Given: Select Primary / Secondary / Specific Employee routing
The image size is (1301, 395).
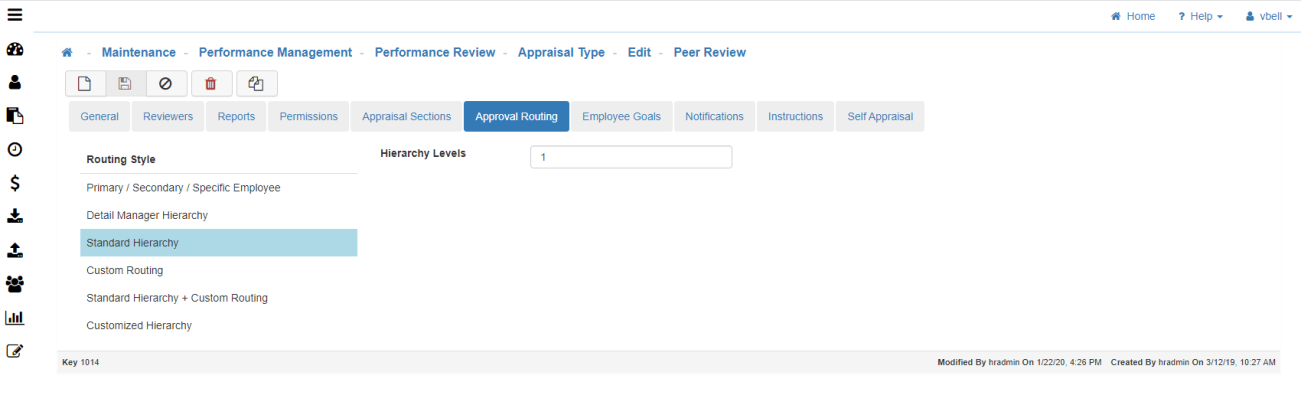Looking at the screenshot, I should point(218,188).
